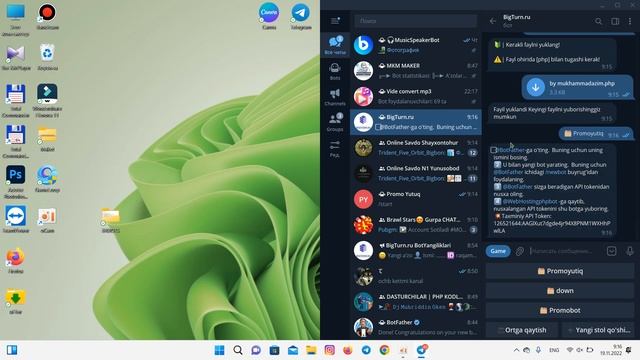
Task: Open the Visual Studio desktop shortcut
Action: point(16,57)
